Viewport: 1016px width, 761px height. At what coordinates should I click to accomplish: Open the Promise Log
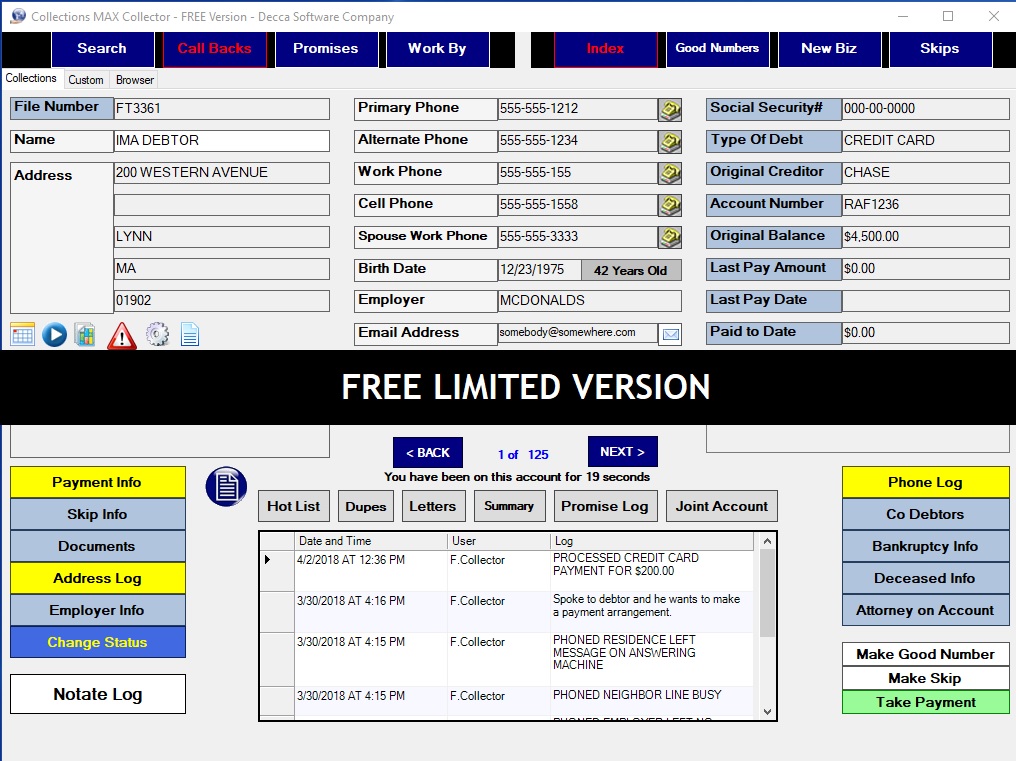(x=604, y=506)
